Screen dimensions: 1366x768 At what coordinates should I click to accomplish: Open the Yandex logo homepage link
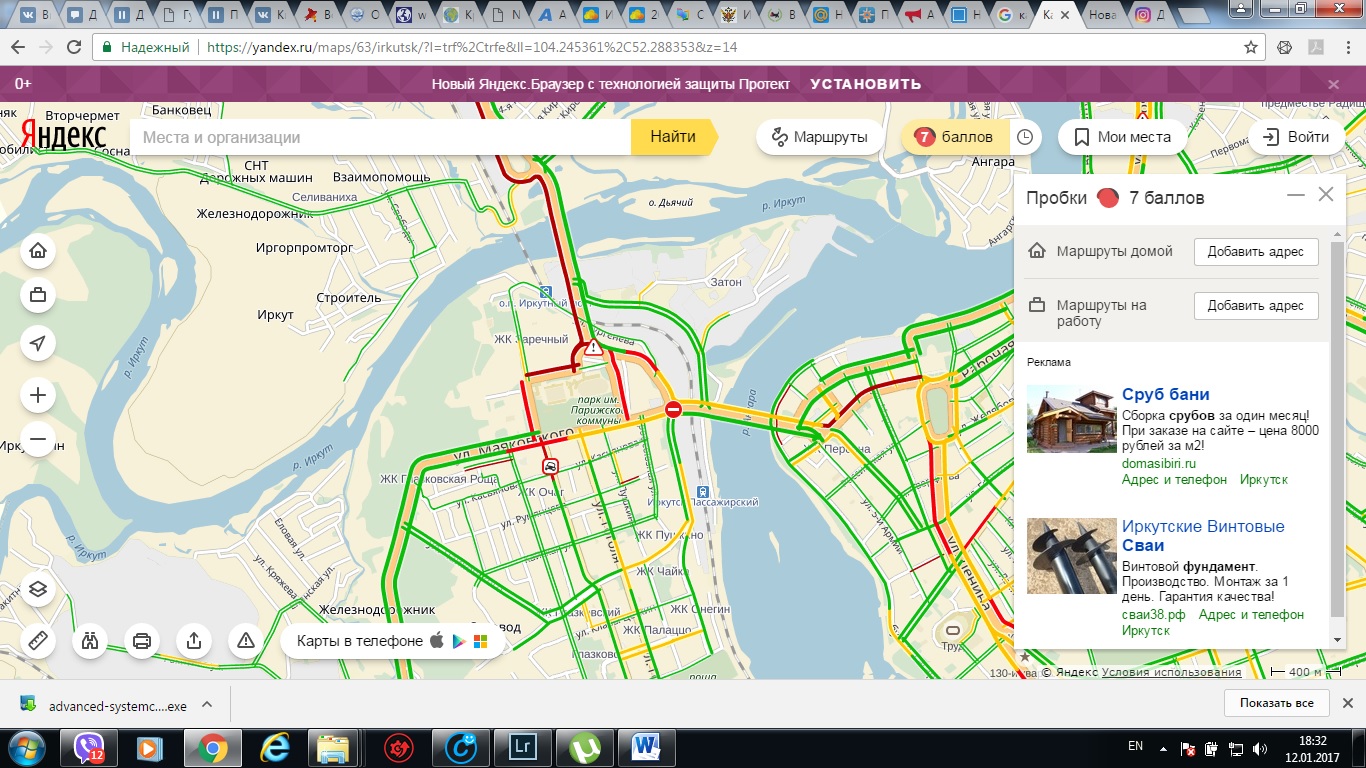pyautogui.click(x=64, y=135)
